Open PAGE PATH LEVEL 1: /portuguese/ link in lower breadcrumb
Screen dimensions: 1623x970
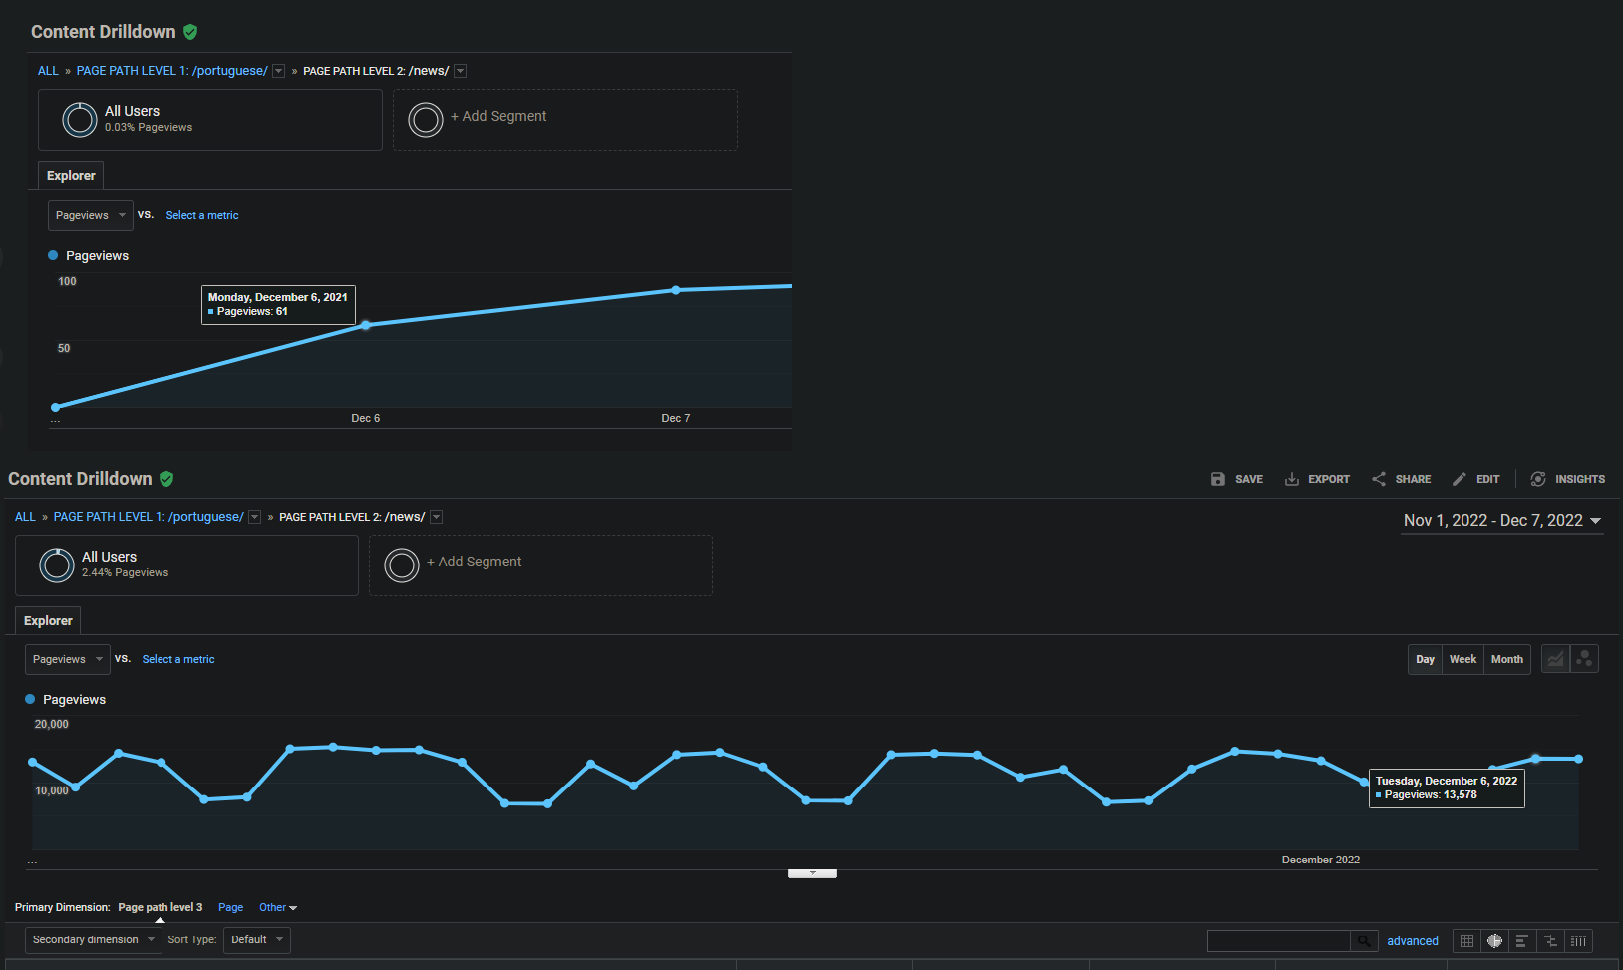pos(149,517)
